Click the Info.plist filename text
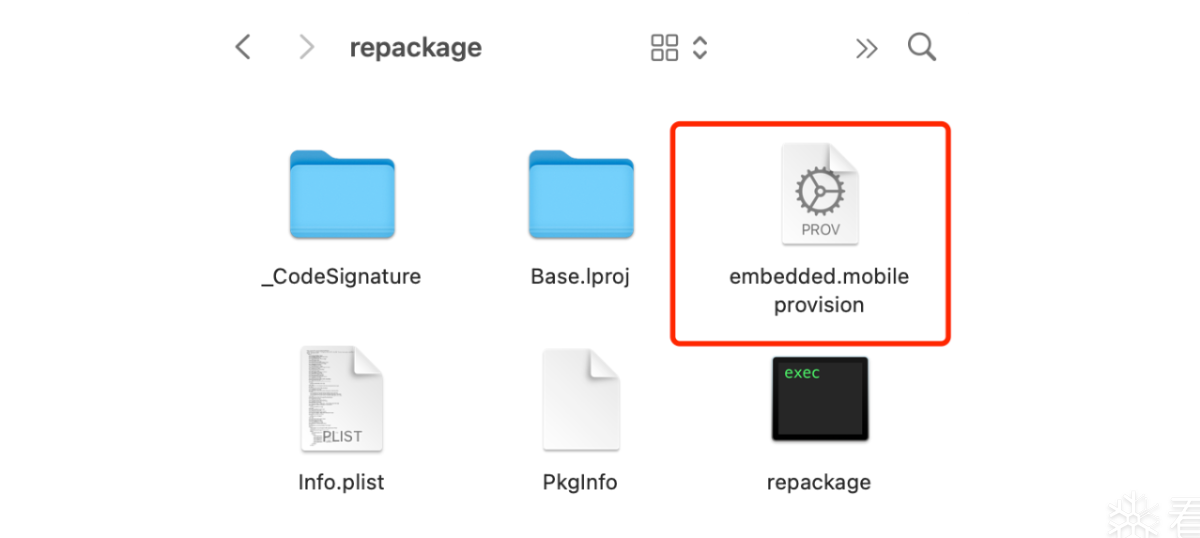 341,482
